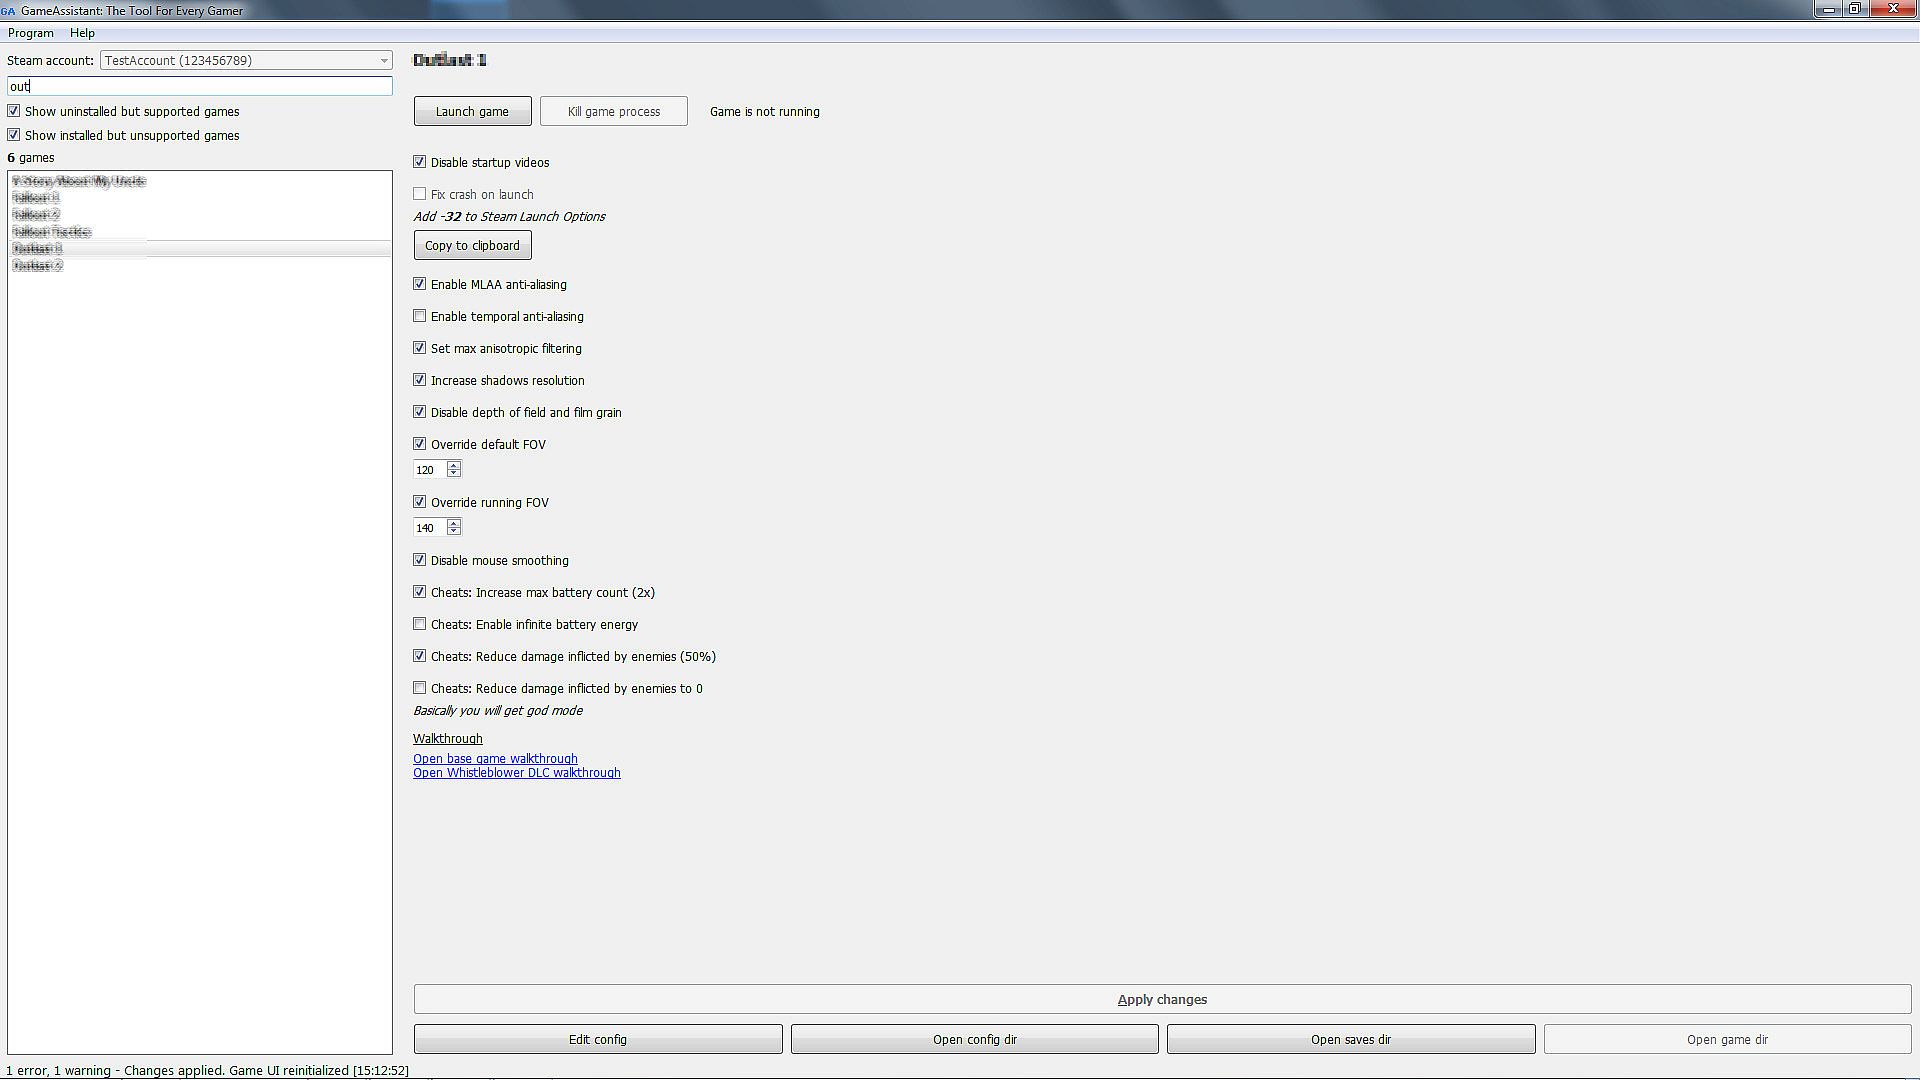Click the GameAssistant app icon in title bar

8,11
